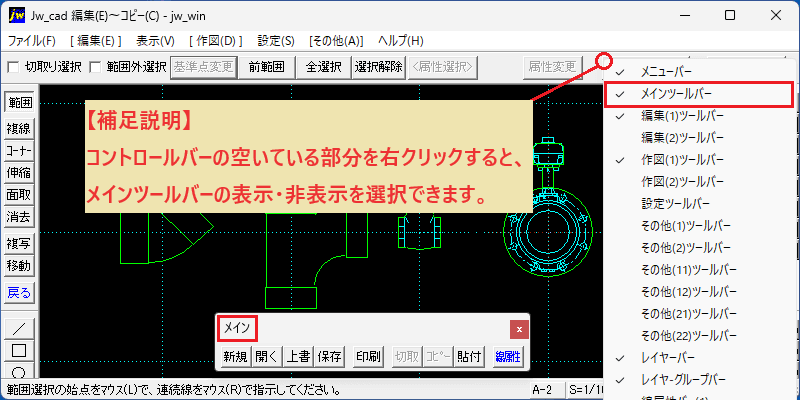Select the 消去 erase tool

pyautogui.click(x=19, y=217)
